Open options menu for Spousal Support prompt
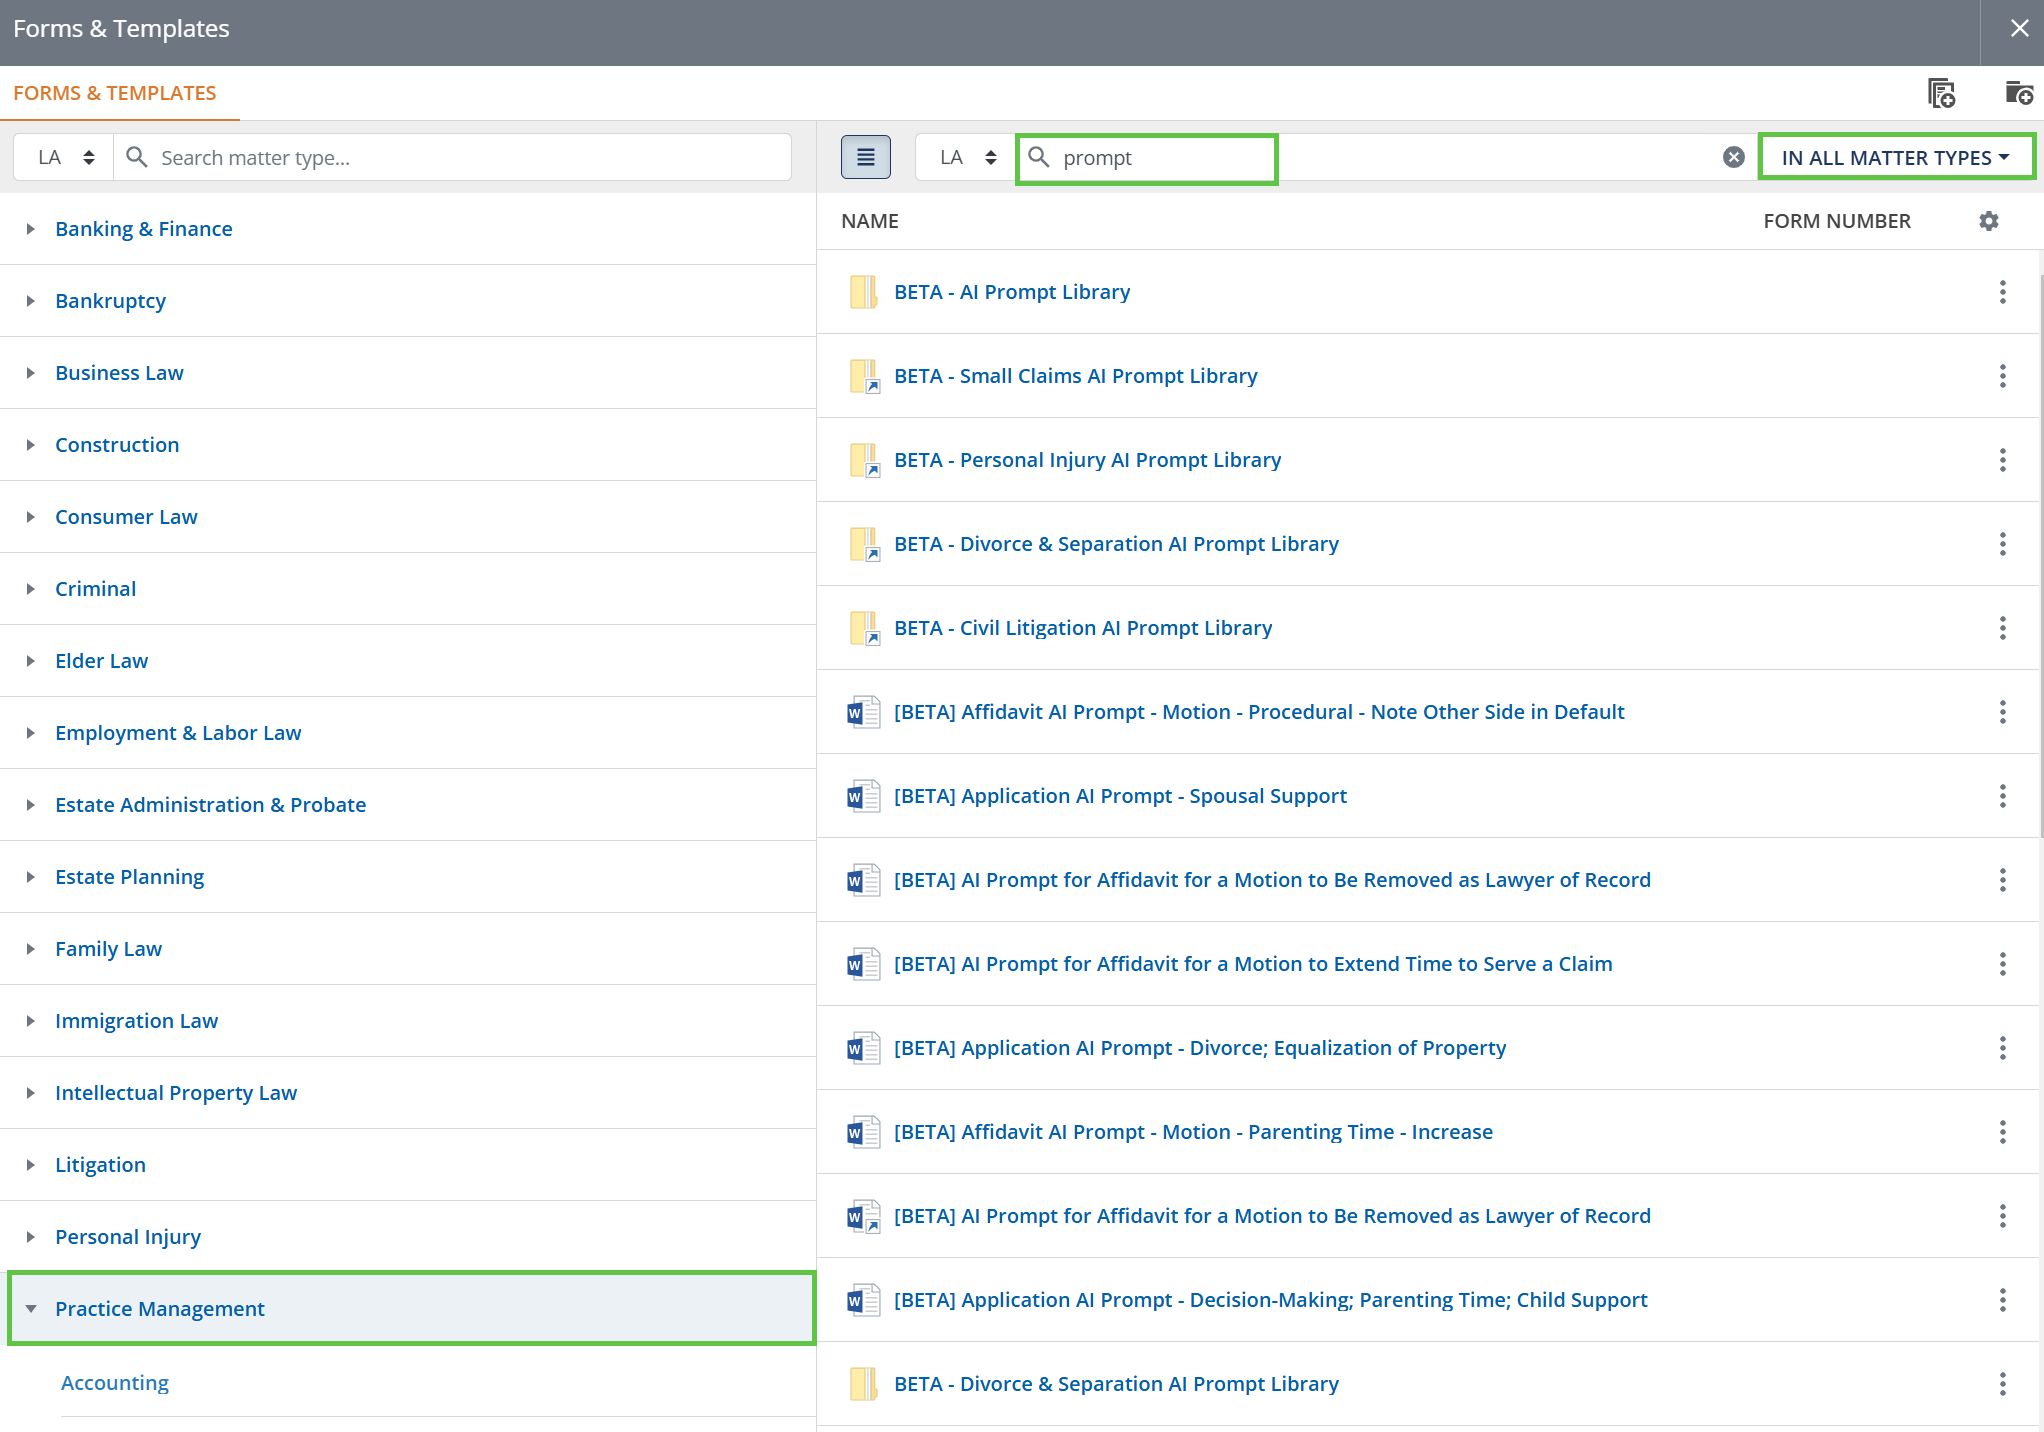The width and height of the screenshot is (2044, 1432). pos(2002,796)
